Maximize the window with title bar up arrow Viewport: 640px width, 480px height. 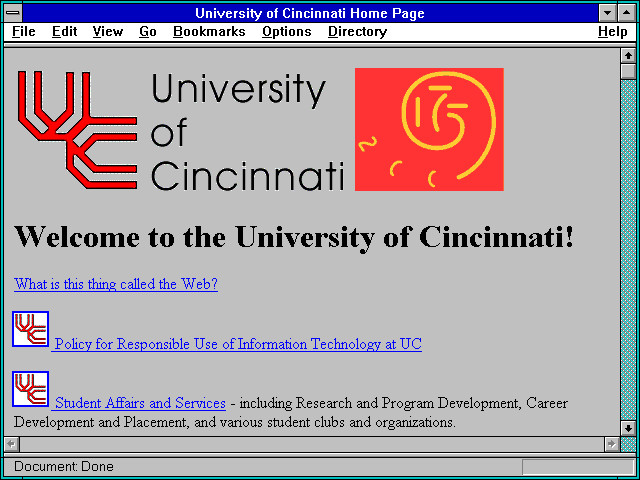626,13
